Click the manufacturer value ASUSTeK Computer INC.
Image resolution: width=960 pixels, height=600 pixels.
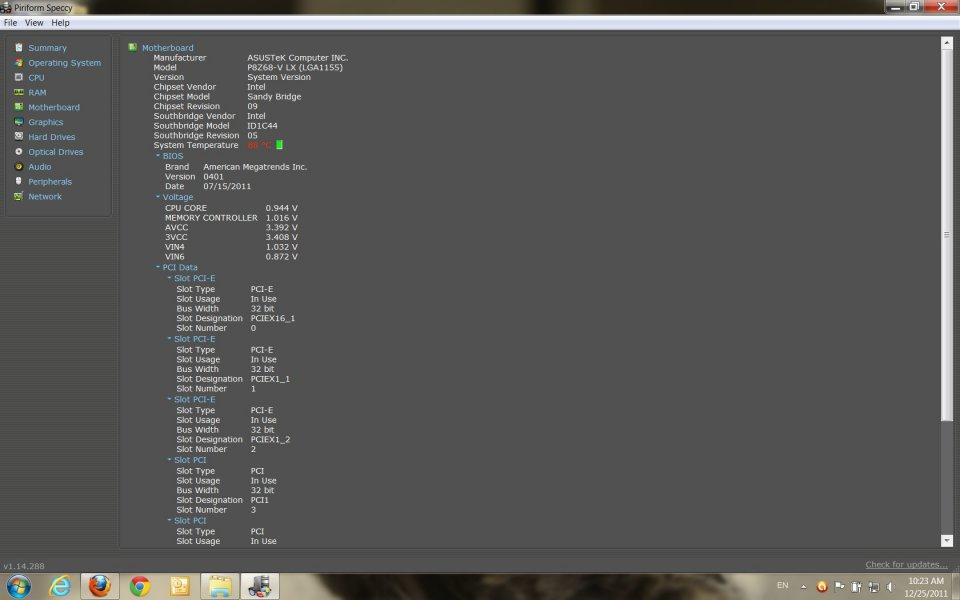298,58
